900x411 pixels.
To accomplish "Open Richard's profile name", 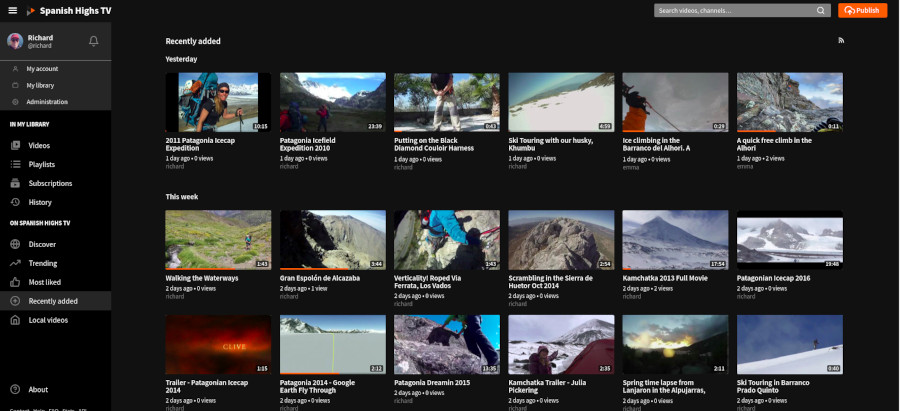I will (x=40, y=38).
